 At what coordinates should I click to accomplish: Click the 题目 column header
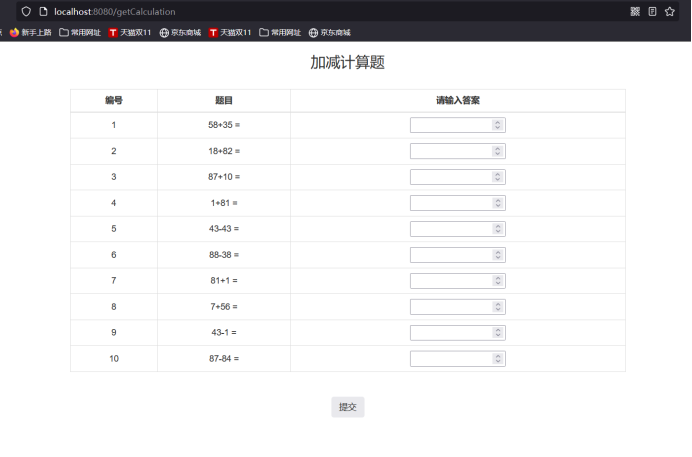[x=224, y=100]
